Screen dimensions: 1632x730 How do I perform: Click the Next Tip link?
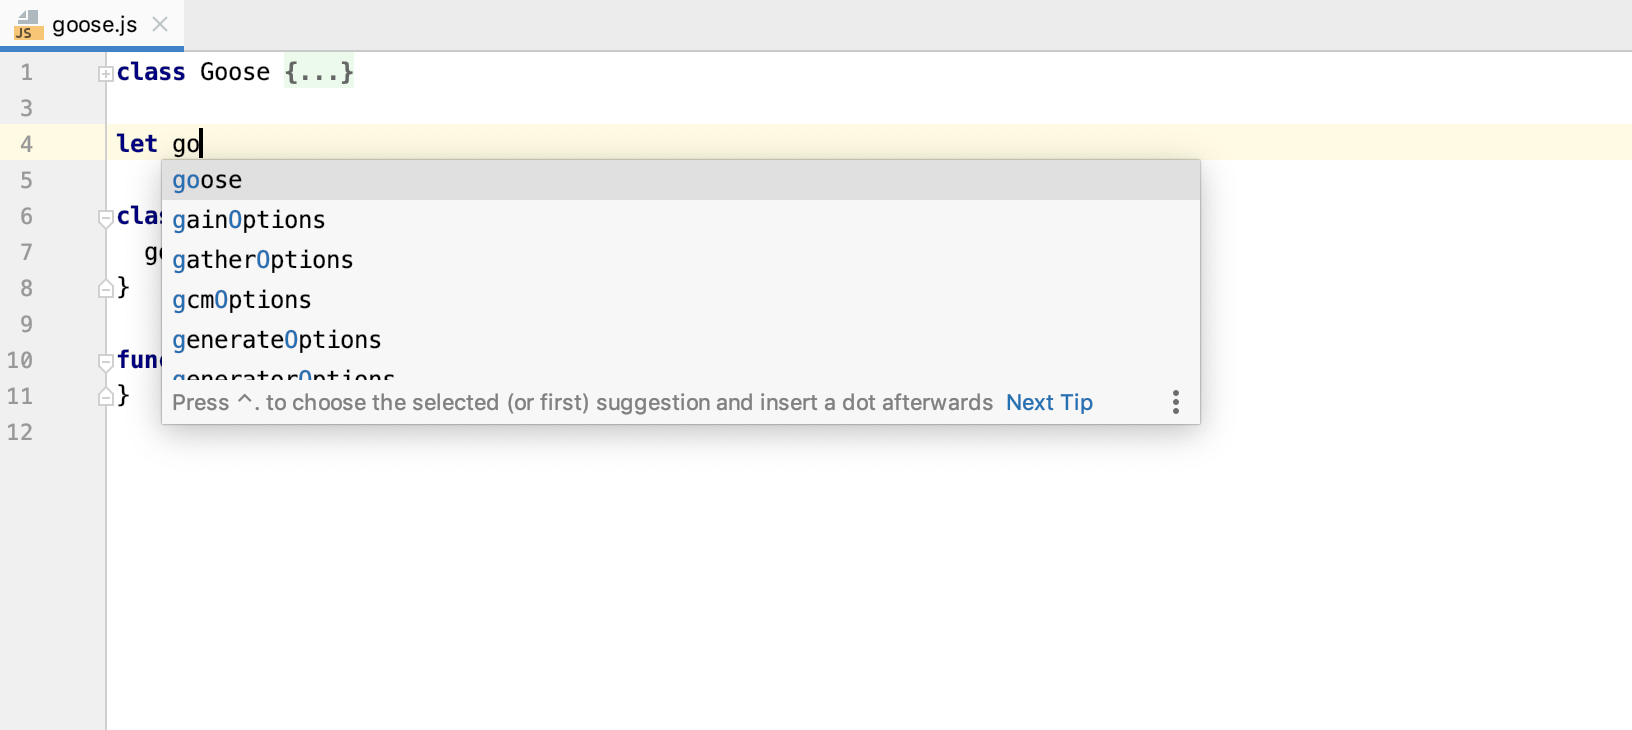tap(1048, 402)
